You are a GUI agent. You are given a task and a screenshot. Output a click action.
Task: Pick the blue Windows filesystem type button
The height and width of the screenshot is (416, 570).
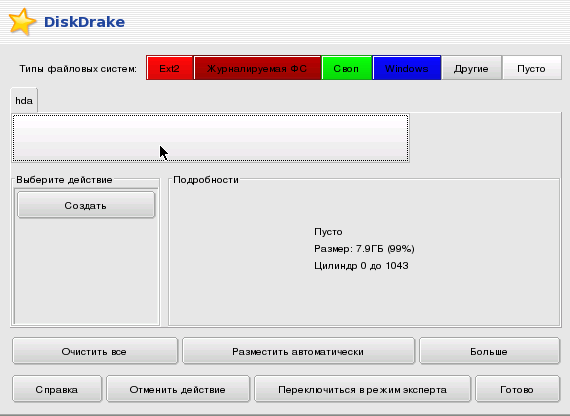(407, 68)
